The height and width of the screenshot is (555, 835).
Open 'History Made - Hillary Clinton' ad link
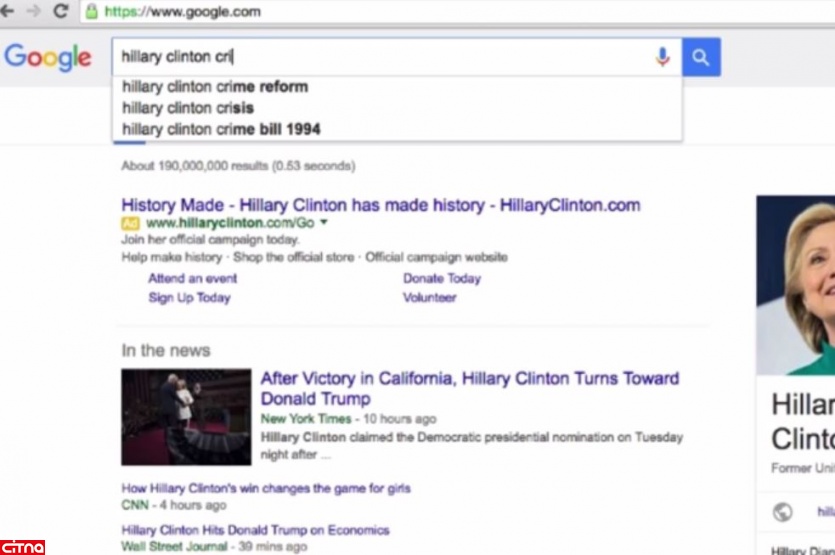(381, 205)
